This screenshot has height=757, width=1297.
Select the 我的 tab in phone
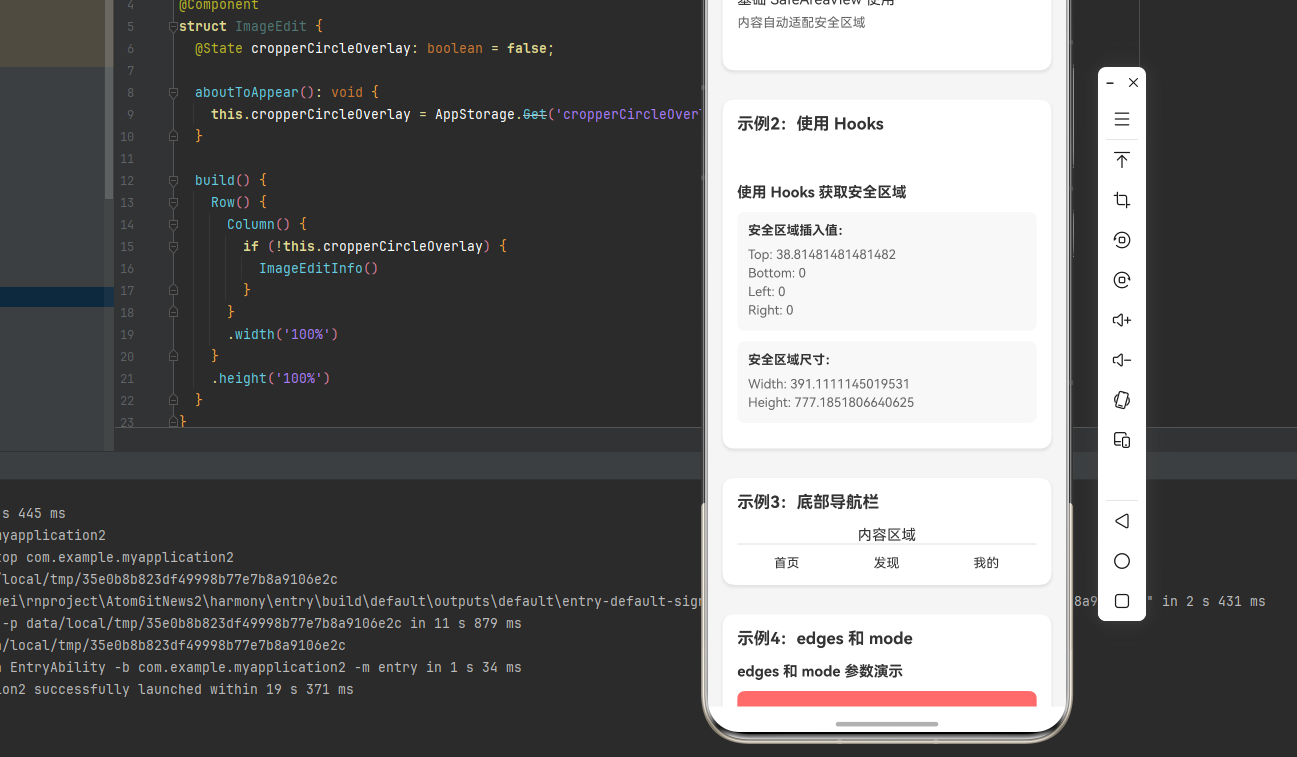click(x=986, y=563)
